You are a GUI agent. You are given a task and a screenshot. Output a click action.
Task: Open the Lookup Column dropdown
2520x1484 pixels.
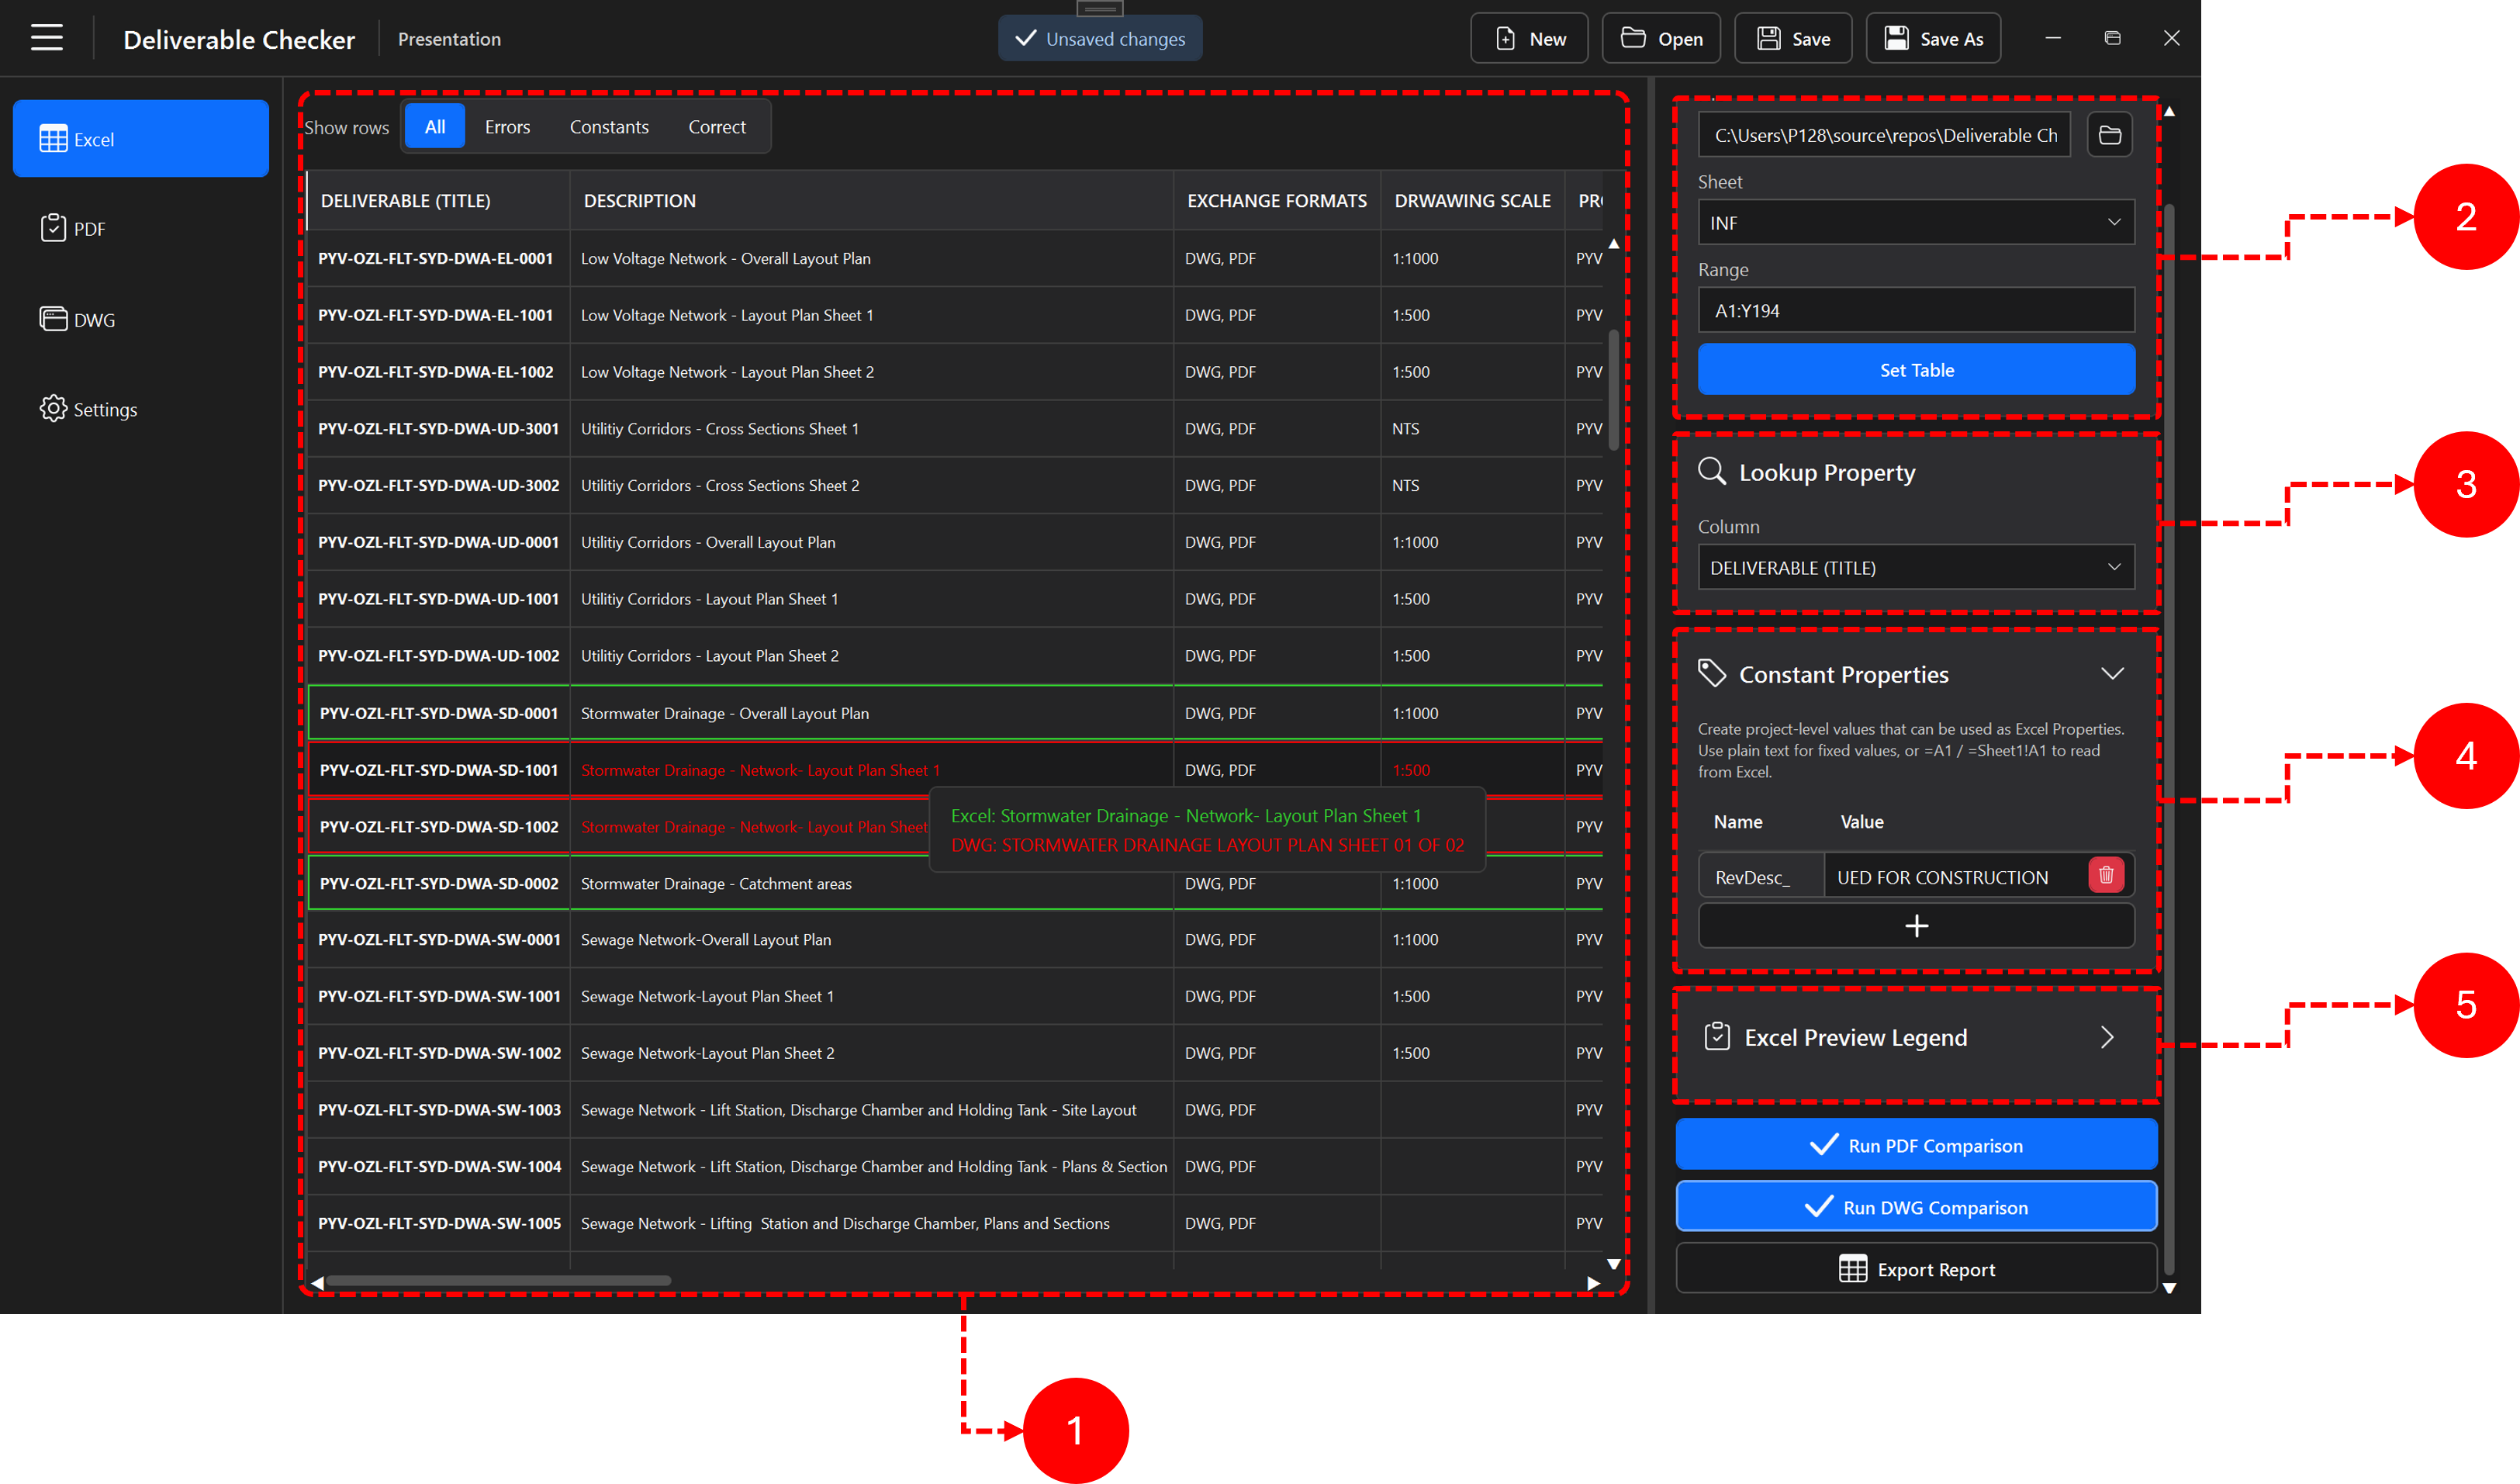point(1916,568)
